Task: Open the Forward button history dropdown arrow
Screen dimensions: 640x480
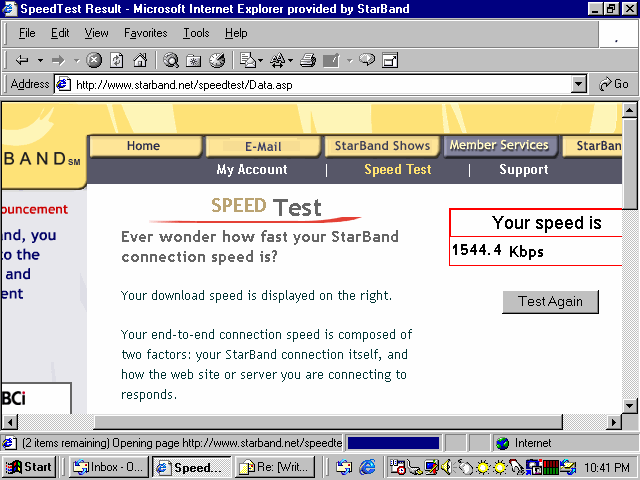Action: coord(76,61)
